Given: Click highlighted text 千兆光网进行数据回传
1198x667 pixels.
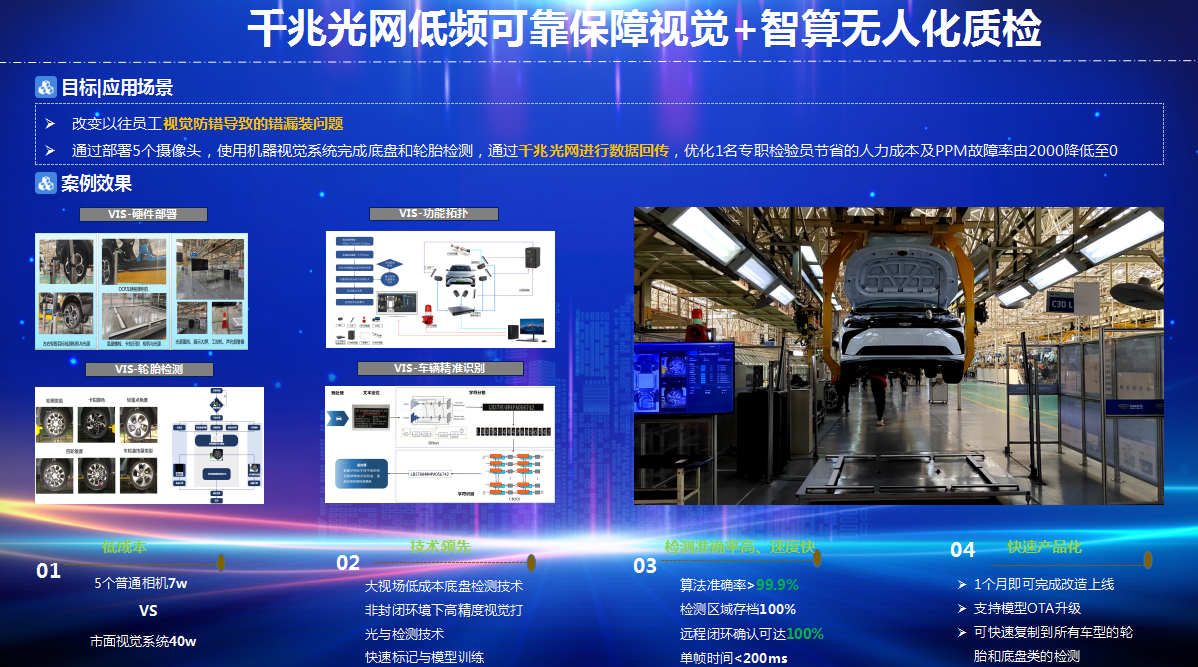Looking at the screenshot, I should point(594,151).
